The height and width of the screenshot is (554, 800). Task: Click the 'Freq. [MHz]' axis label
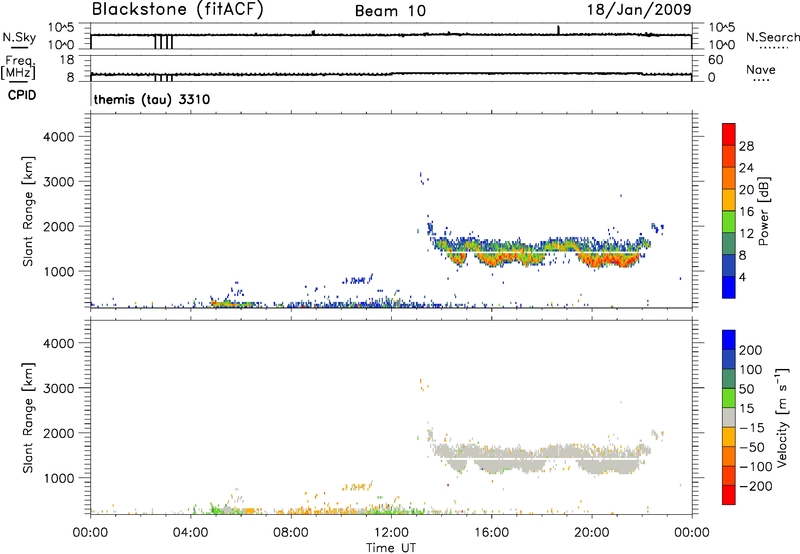coord(18,67)
